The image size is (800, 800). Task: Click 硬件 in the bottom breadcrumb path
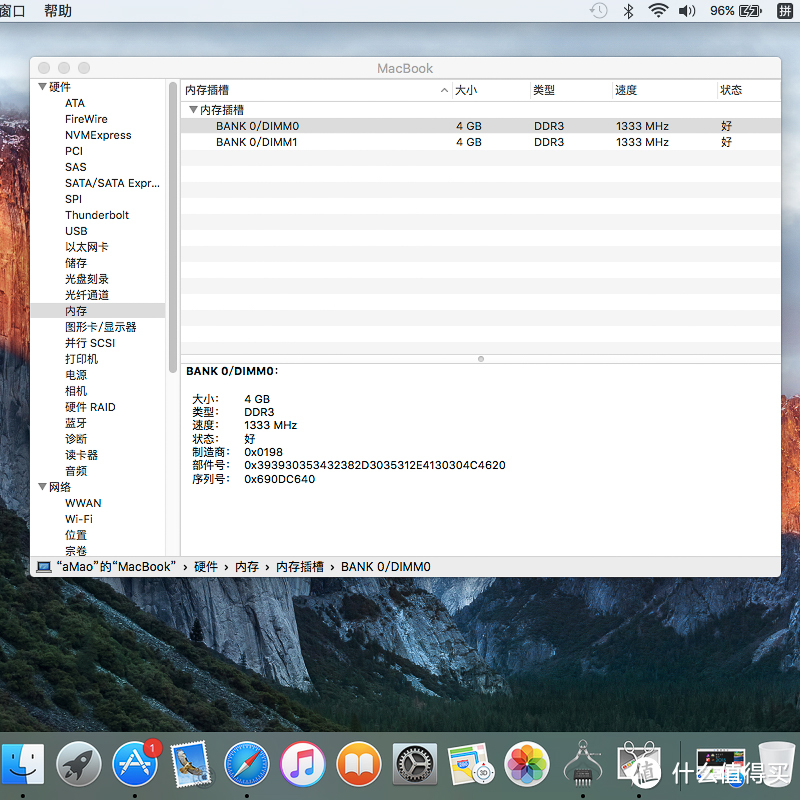(x=206, y=566)
